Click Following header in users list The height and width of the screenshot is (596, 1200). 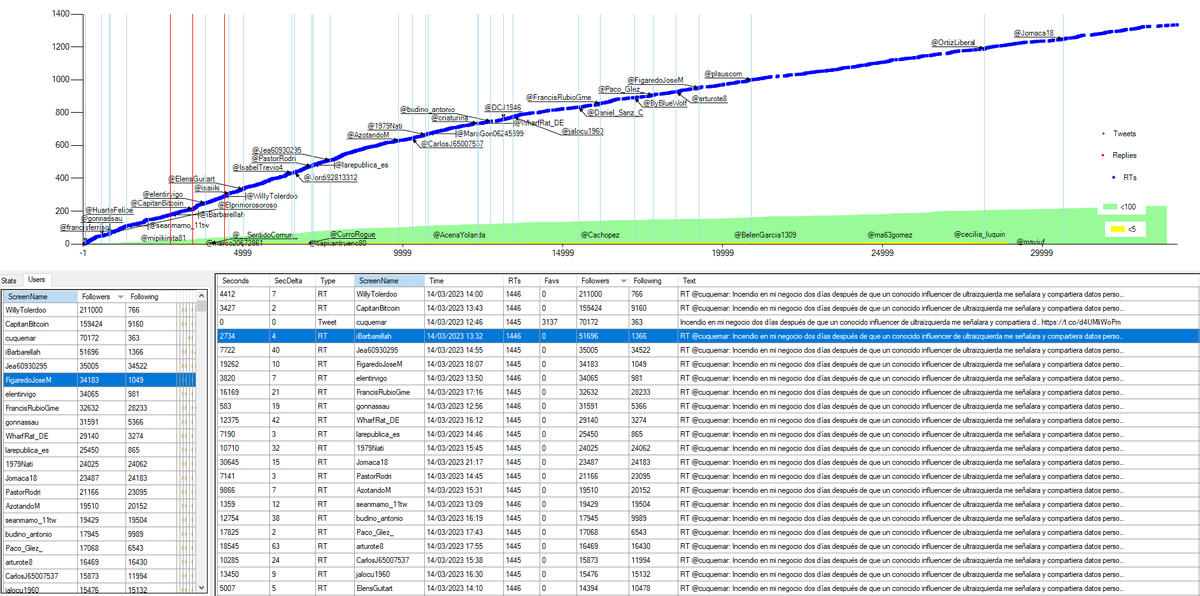pos(152,297)
